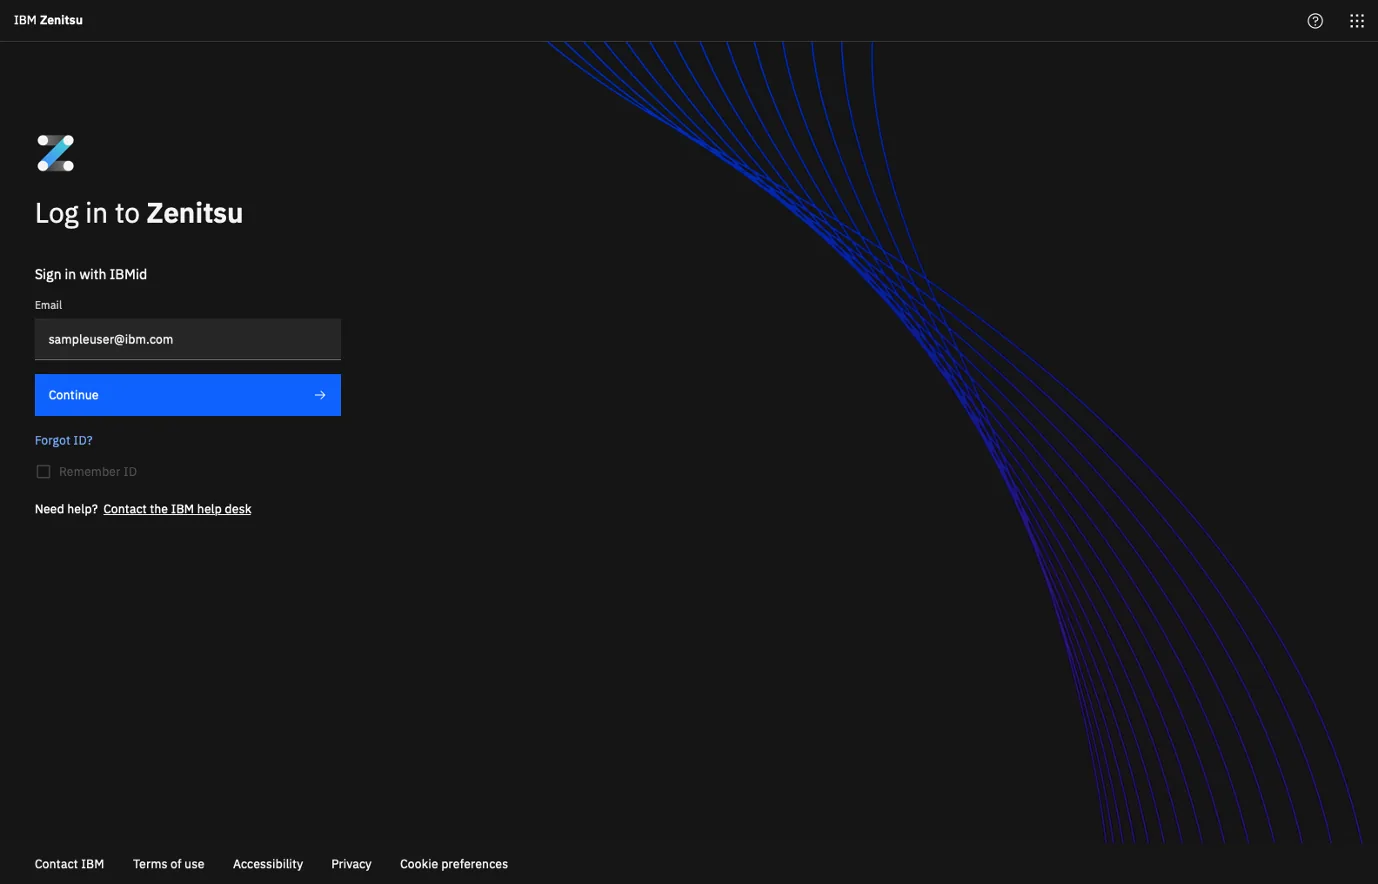Click the Zenitsu product logo

point(55,152)
